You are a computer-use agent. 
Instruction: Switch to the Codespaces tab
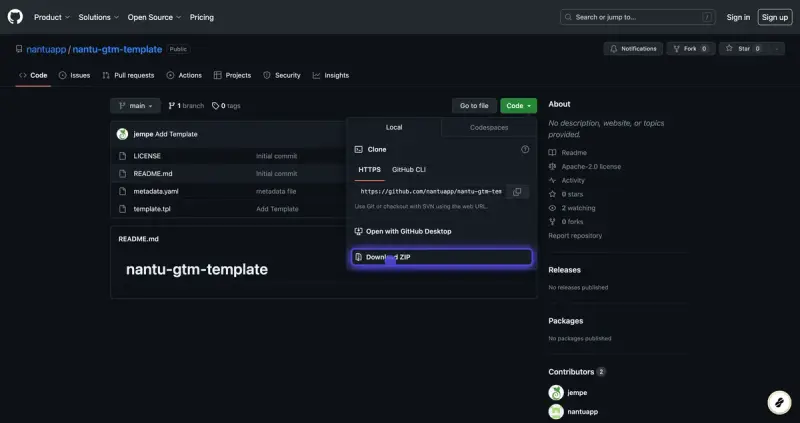pos(489,128)
